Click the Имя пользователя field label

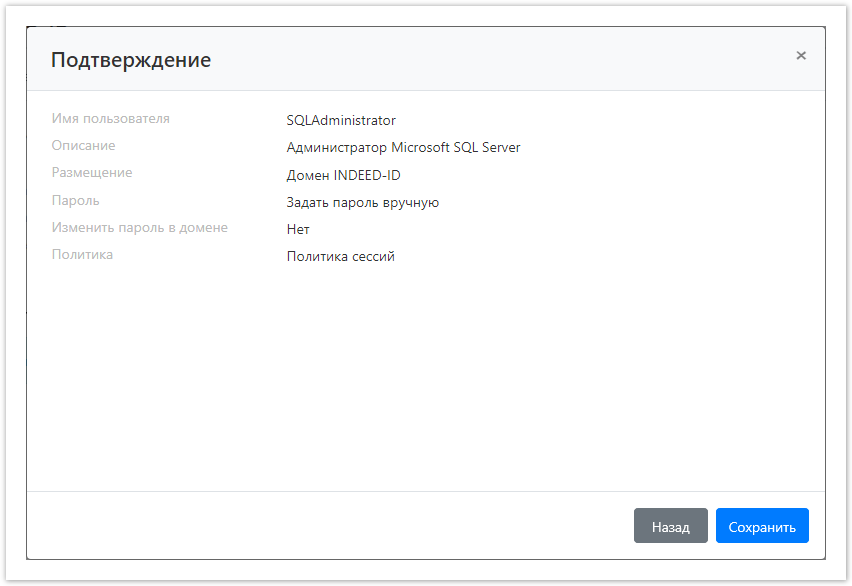pos(112,118)
